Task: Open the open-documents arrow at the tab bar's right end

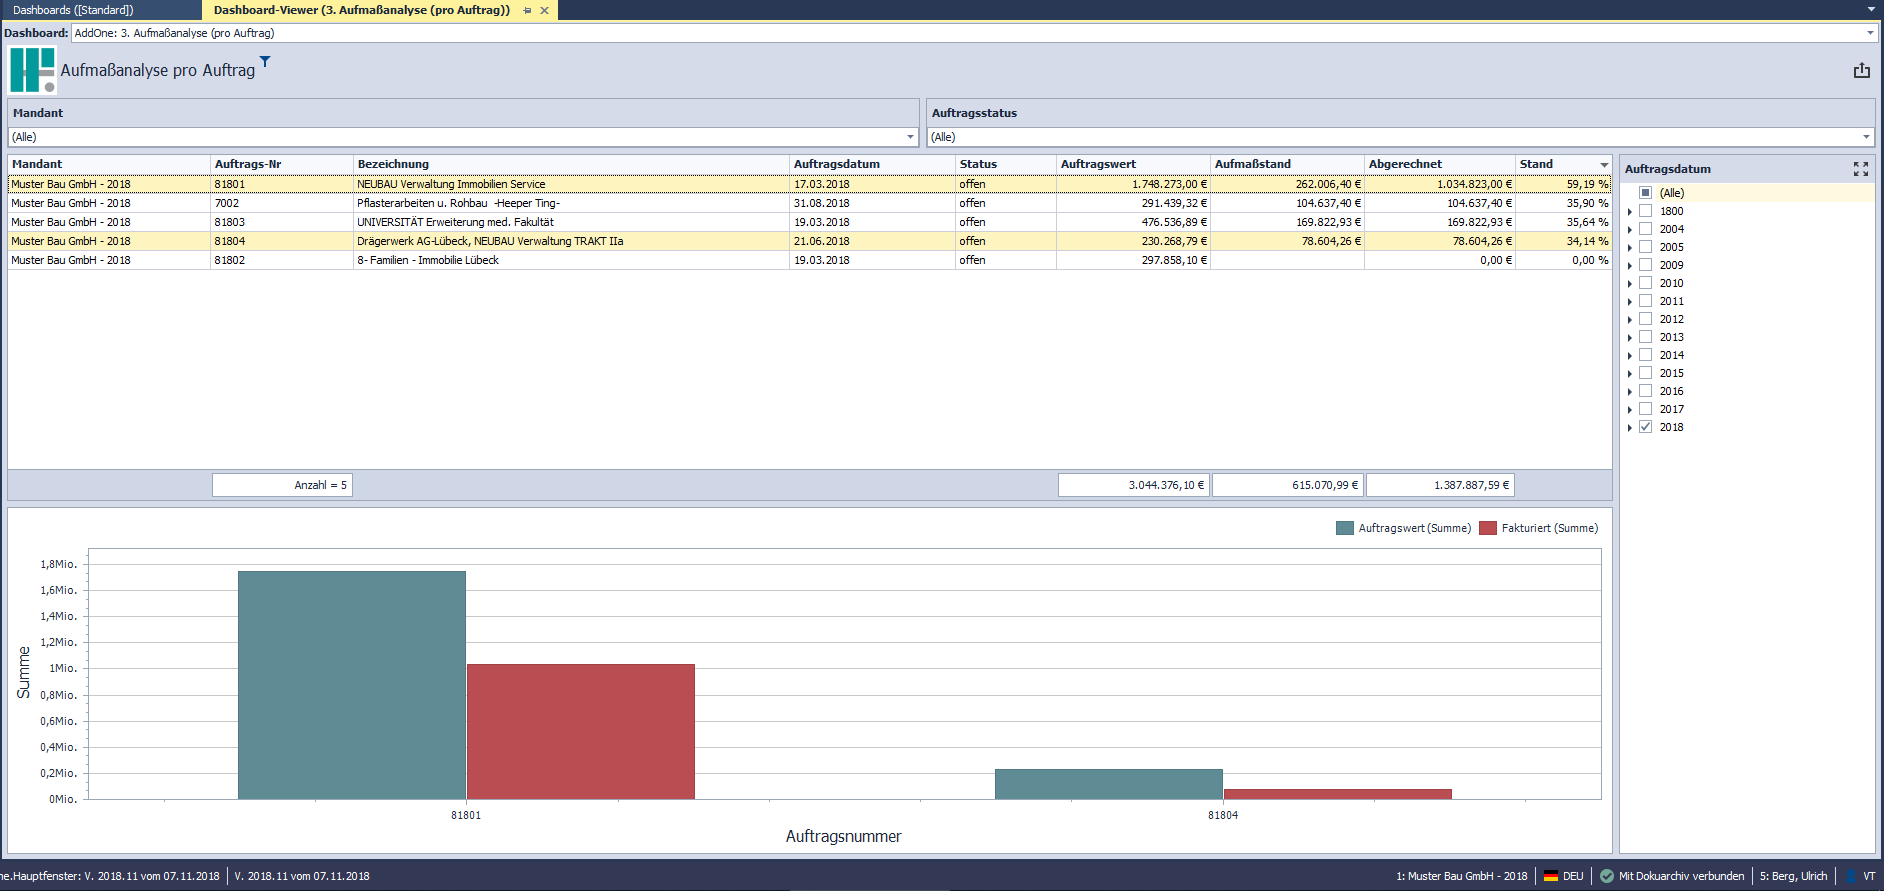Action: (1871, 9)
